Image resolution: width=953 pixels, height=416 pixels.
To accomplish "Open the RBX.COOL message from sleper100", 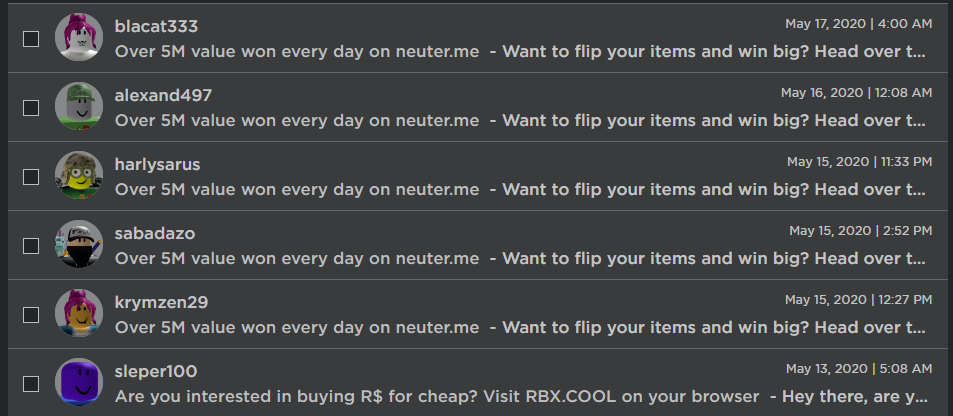I will point(520,396).
